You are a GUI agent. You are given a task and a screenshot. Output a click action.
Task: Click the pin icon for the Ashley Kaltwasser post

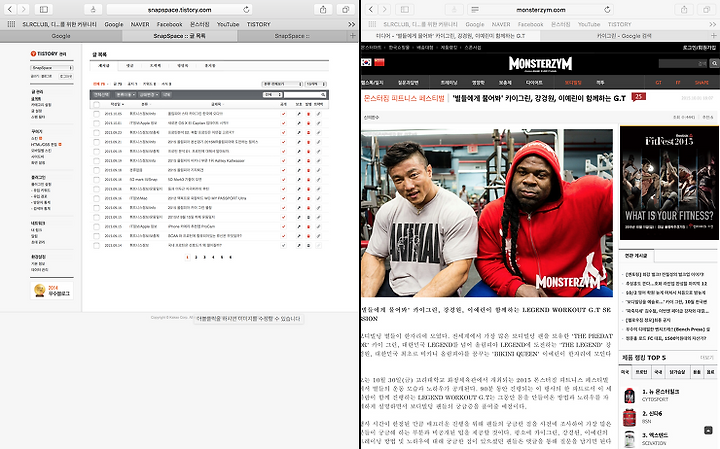click(x=299, y=161)
